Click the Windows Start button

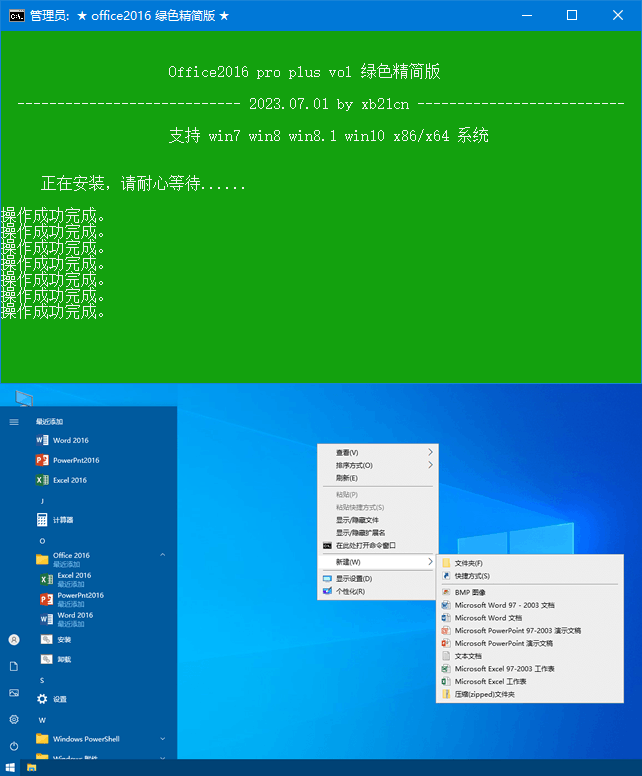click(10, 768)
